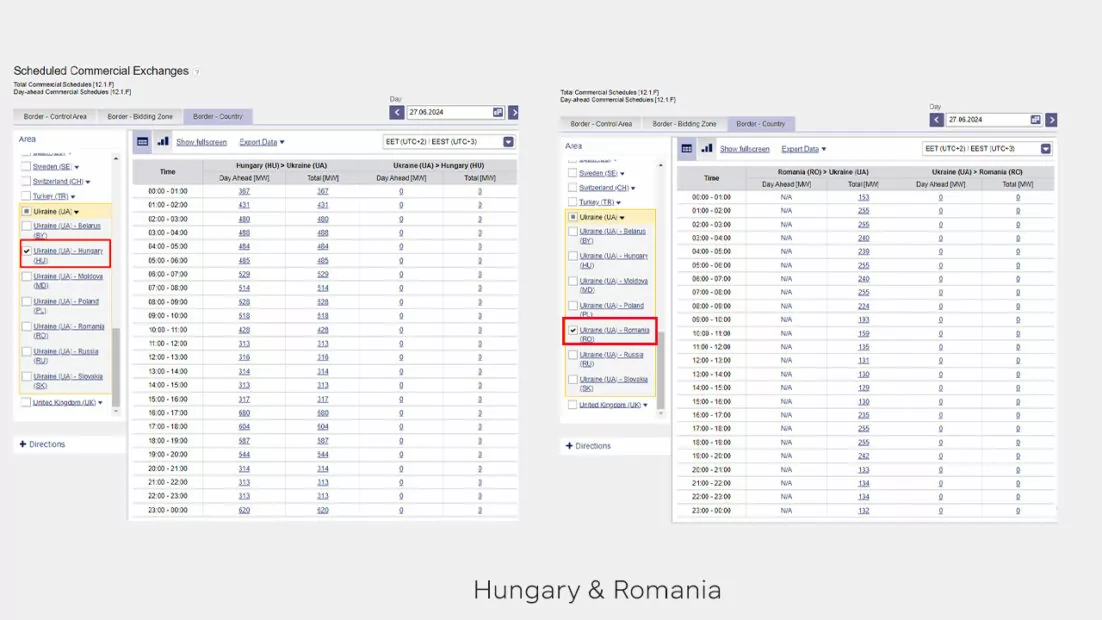The height and width of the screenshot is (620, 1102).
Task: Open Export Data dropdown in Hungary panel
Action: [261, 142]
